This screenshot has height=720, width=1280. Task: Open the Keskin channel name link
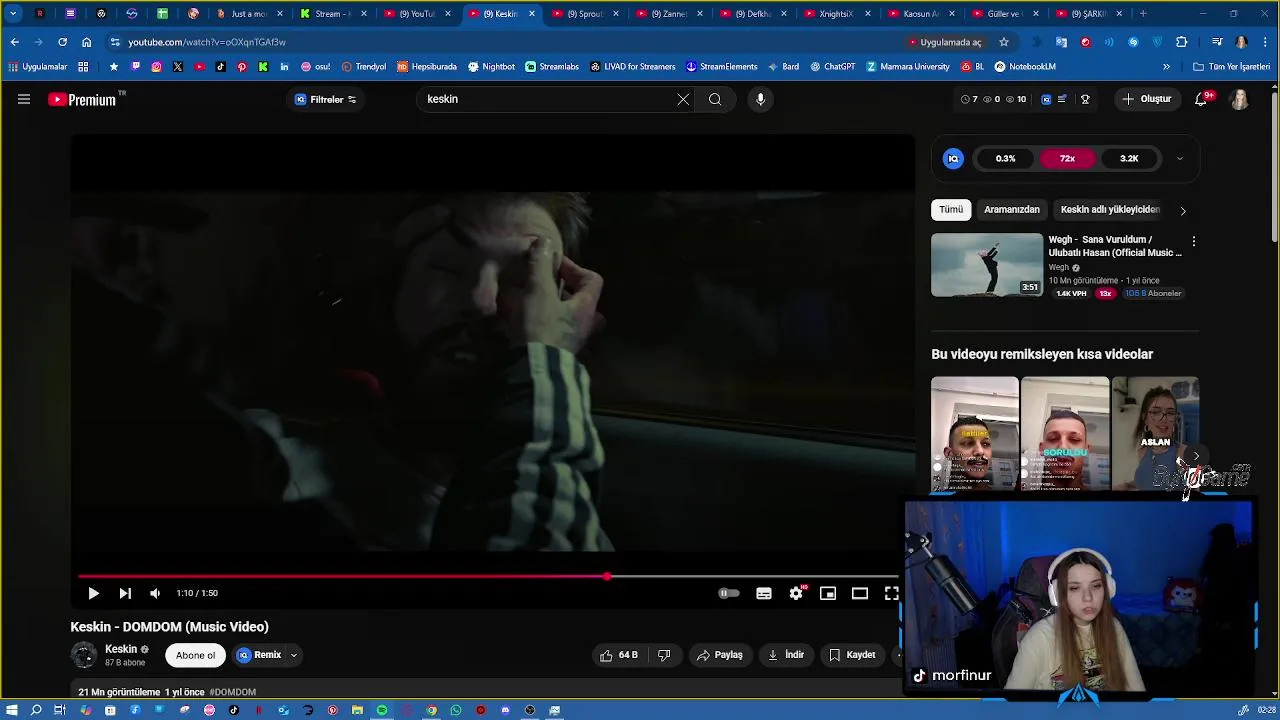point(121,649)
